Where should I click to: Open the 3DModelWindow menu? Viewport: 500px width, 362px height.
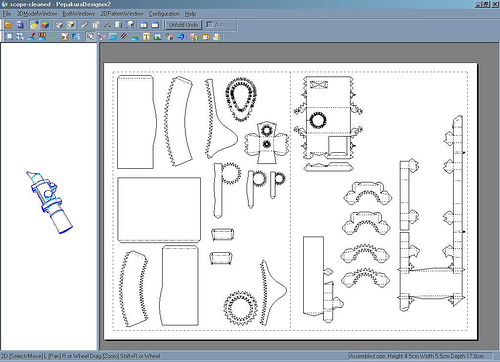37,14
